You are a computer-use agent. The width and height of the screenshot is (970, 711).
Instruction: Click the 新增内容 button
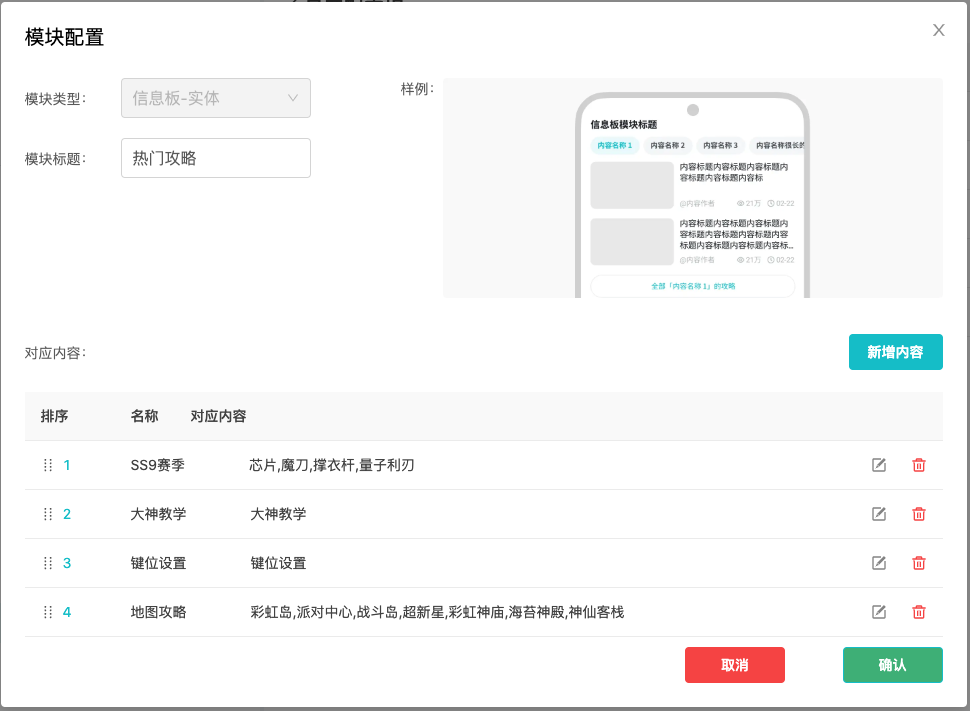895,352
